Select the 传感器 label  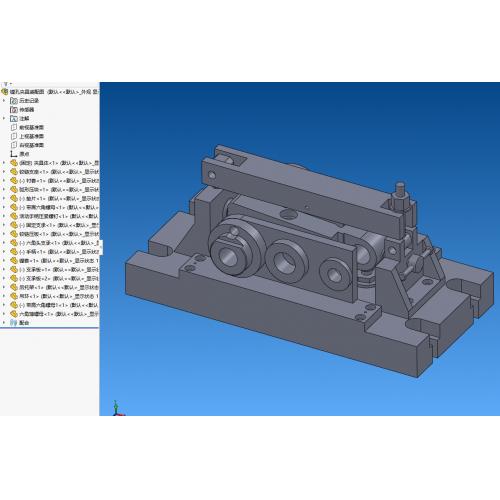pos(27,110)
